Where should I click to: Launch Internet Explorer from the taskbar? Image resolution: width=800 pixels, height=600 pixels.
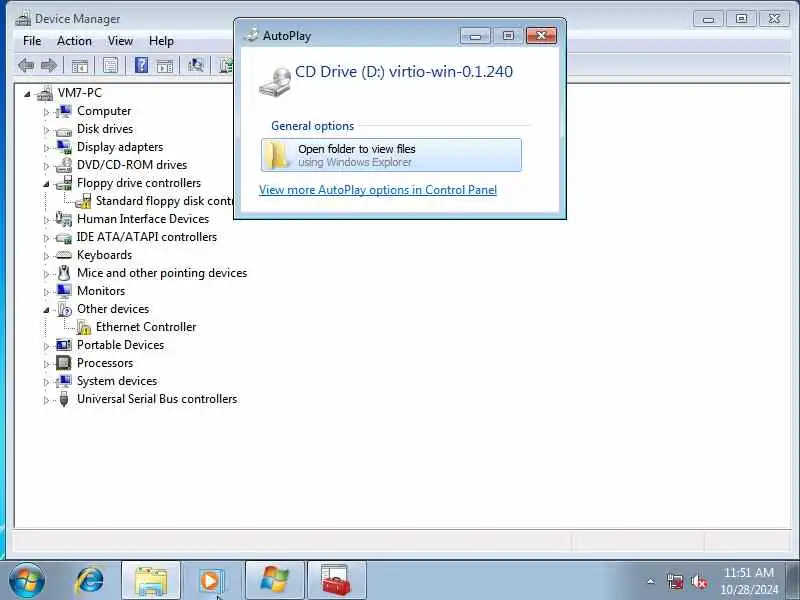pyautogui.click(x=89, y=581)
